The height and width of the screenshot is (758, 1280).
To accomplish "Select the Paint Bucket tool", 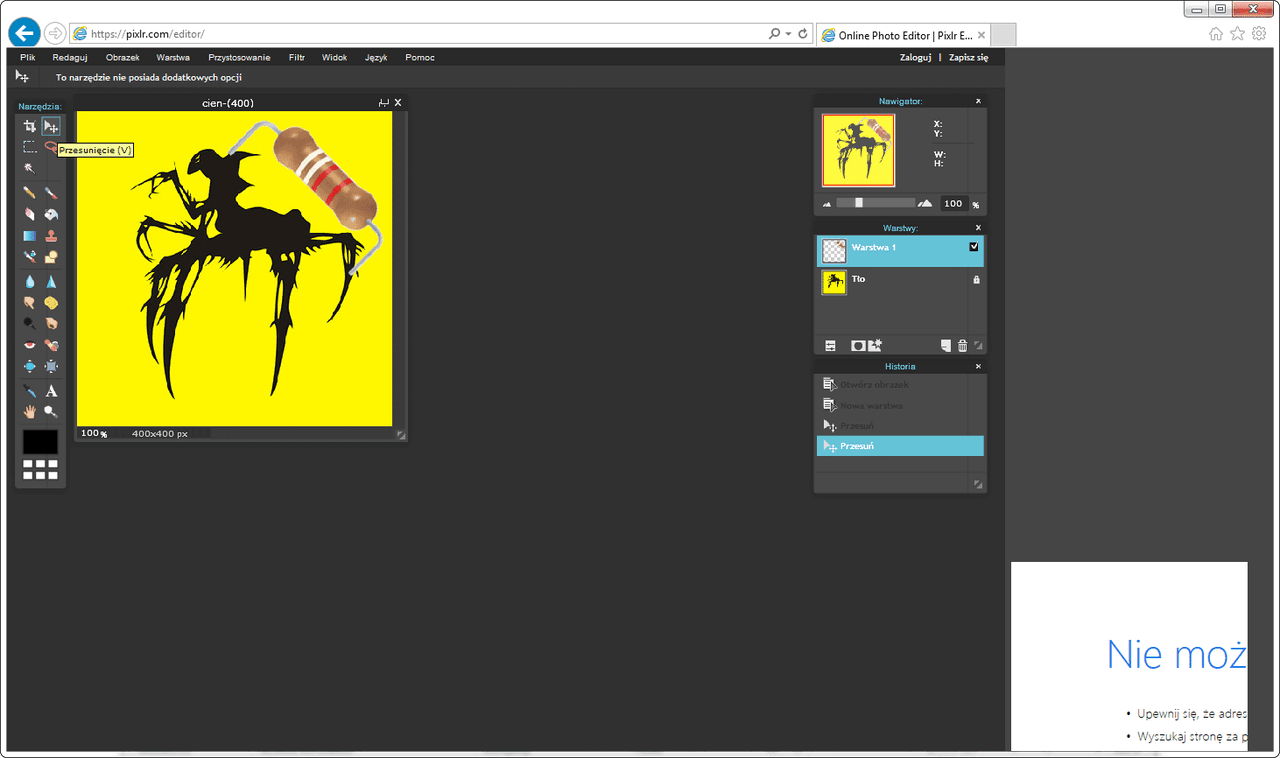I will [51, 214].
